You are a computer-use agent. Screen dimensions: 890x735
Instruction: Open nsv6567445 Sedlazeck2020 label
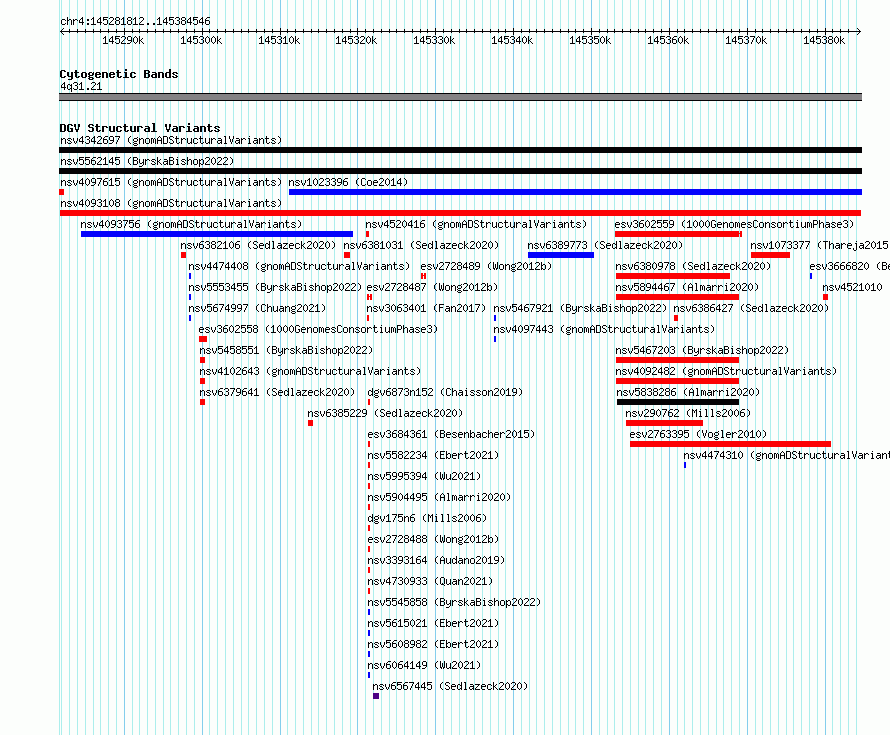click(x=450, y=686)
